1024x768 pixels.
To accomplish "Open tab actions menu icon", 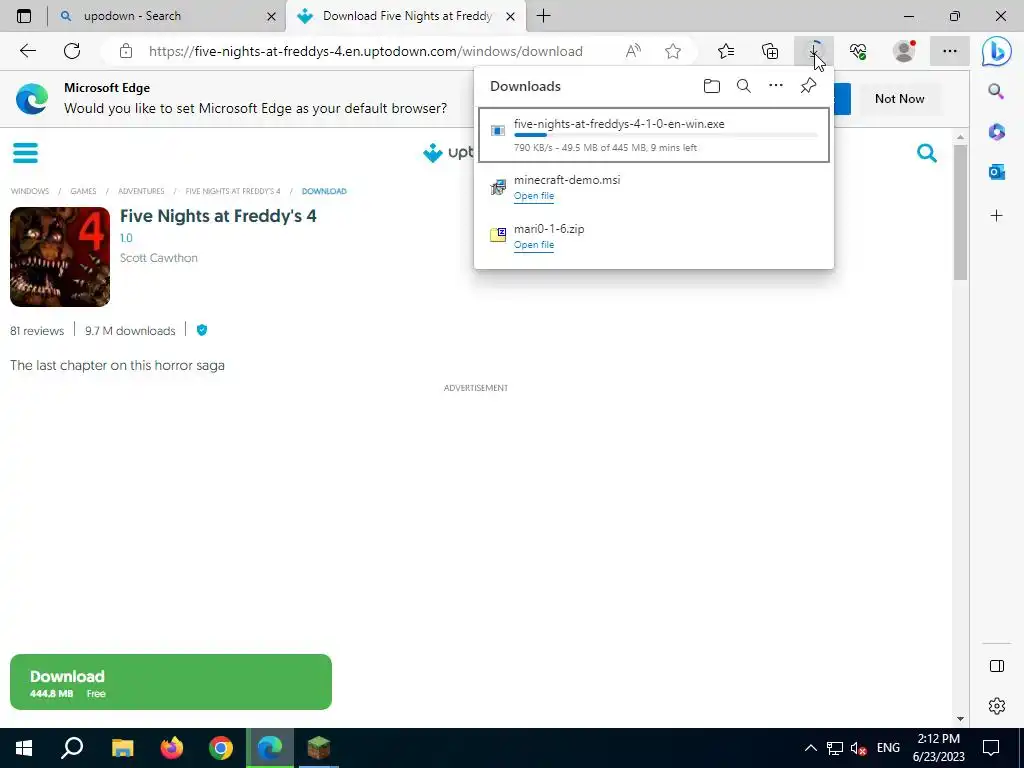I will pos(24,16).
